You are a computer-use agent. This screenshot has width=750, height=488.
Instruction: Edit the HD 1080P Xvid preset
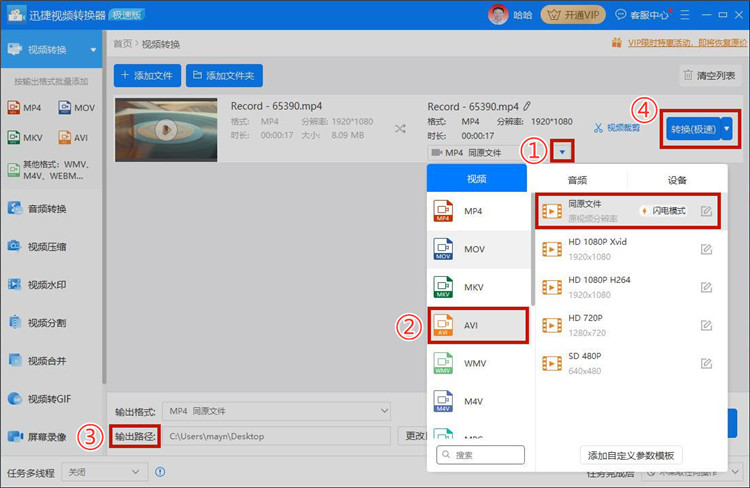[x=706, y=249]
